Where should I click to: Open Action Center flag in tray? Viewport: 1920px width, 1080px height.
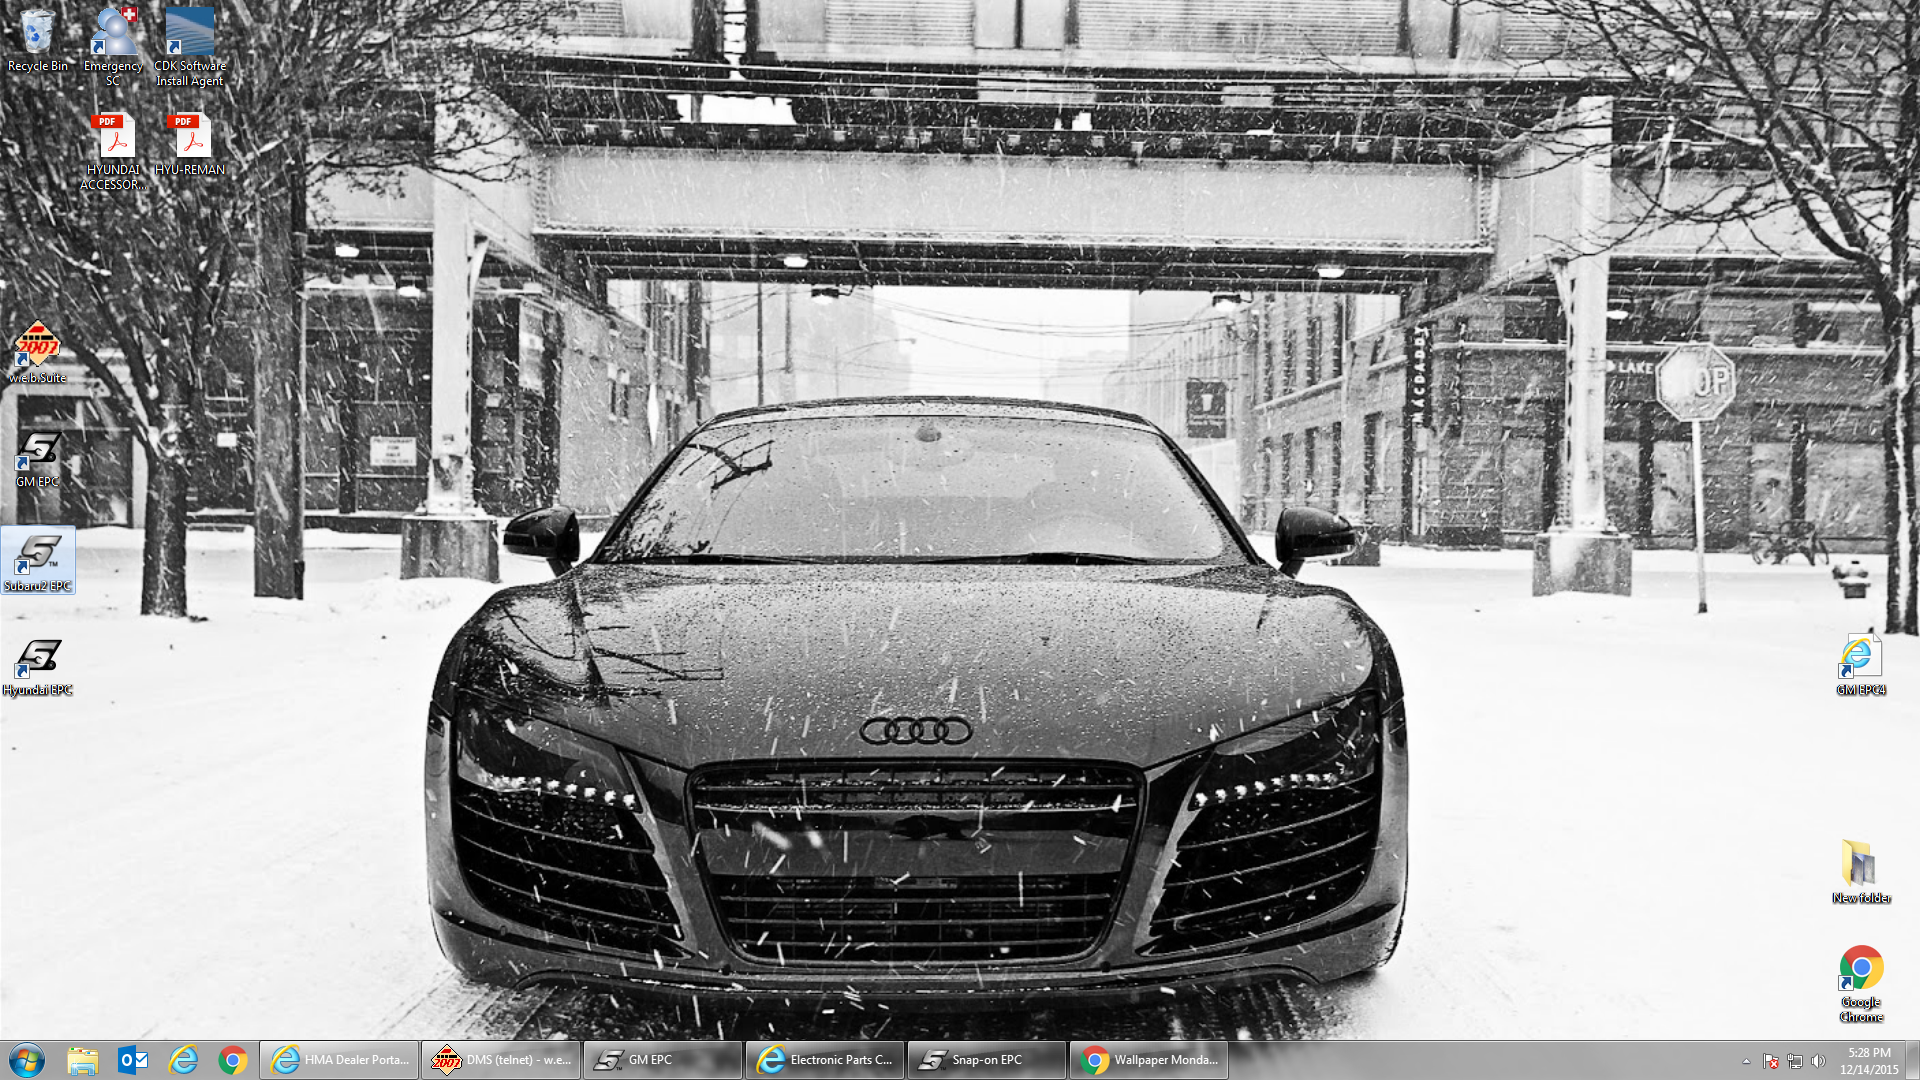click(1771, 1061)
